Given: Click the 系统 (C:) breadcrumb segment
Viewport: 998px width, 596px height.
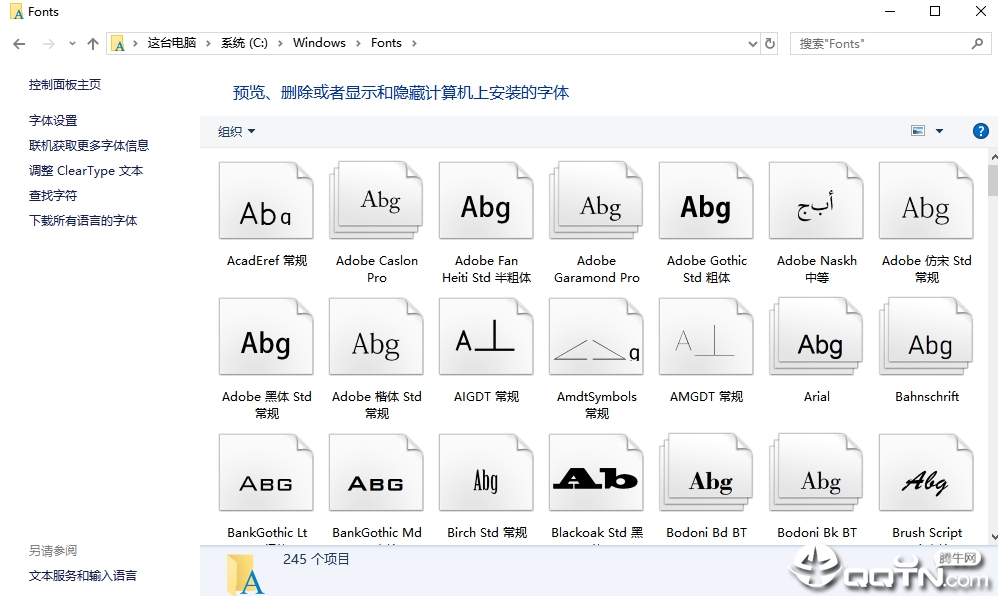Looking at the screenshot, I should point(244,43).
